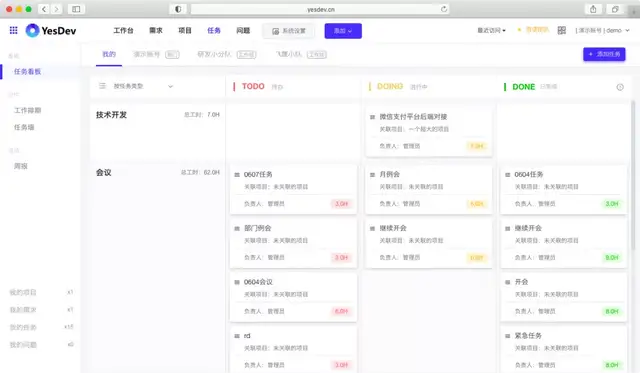Viewport: 640px width, 373px height.
Task: Click the list icon left of 按任务类型
Action: click(x=102, y=86)
